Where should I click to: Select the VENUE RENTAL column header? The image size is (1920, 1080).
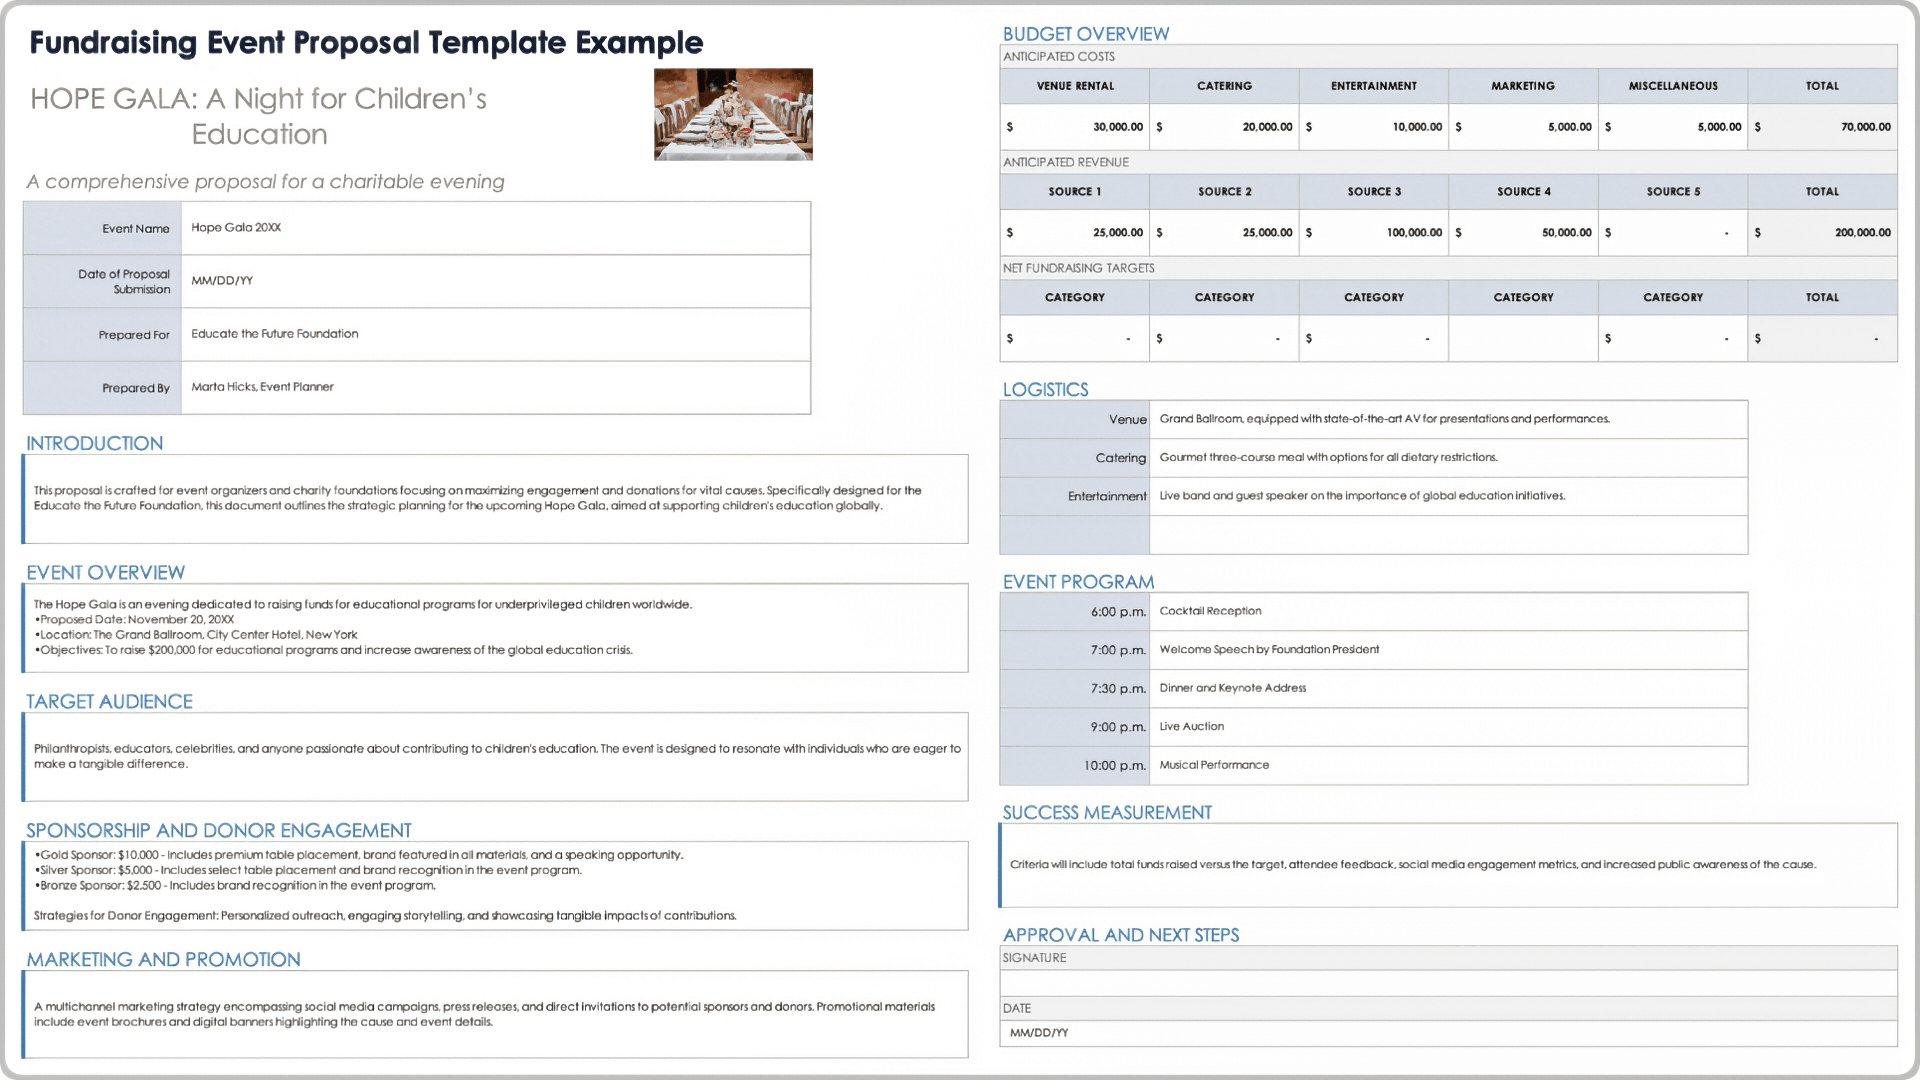pyautogui.click(x=1075, y=86)
